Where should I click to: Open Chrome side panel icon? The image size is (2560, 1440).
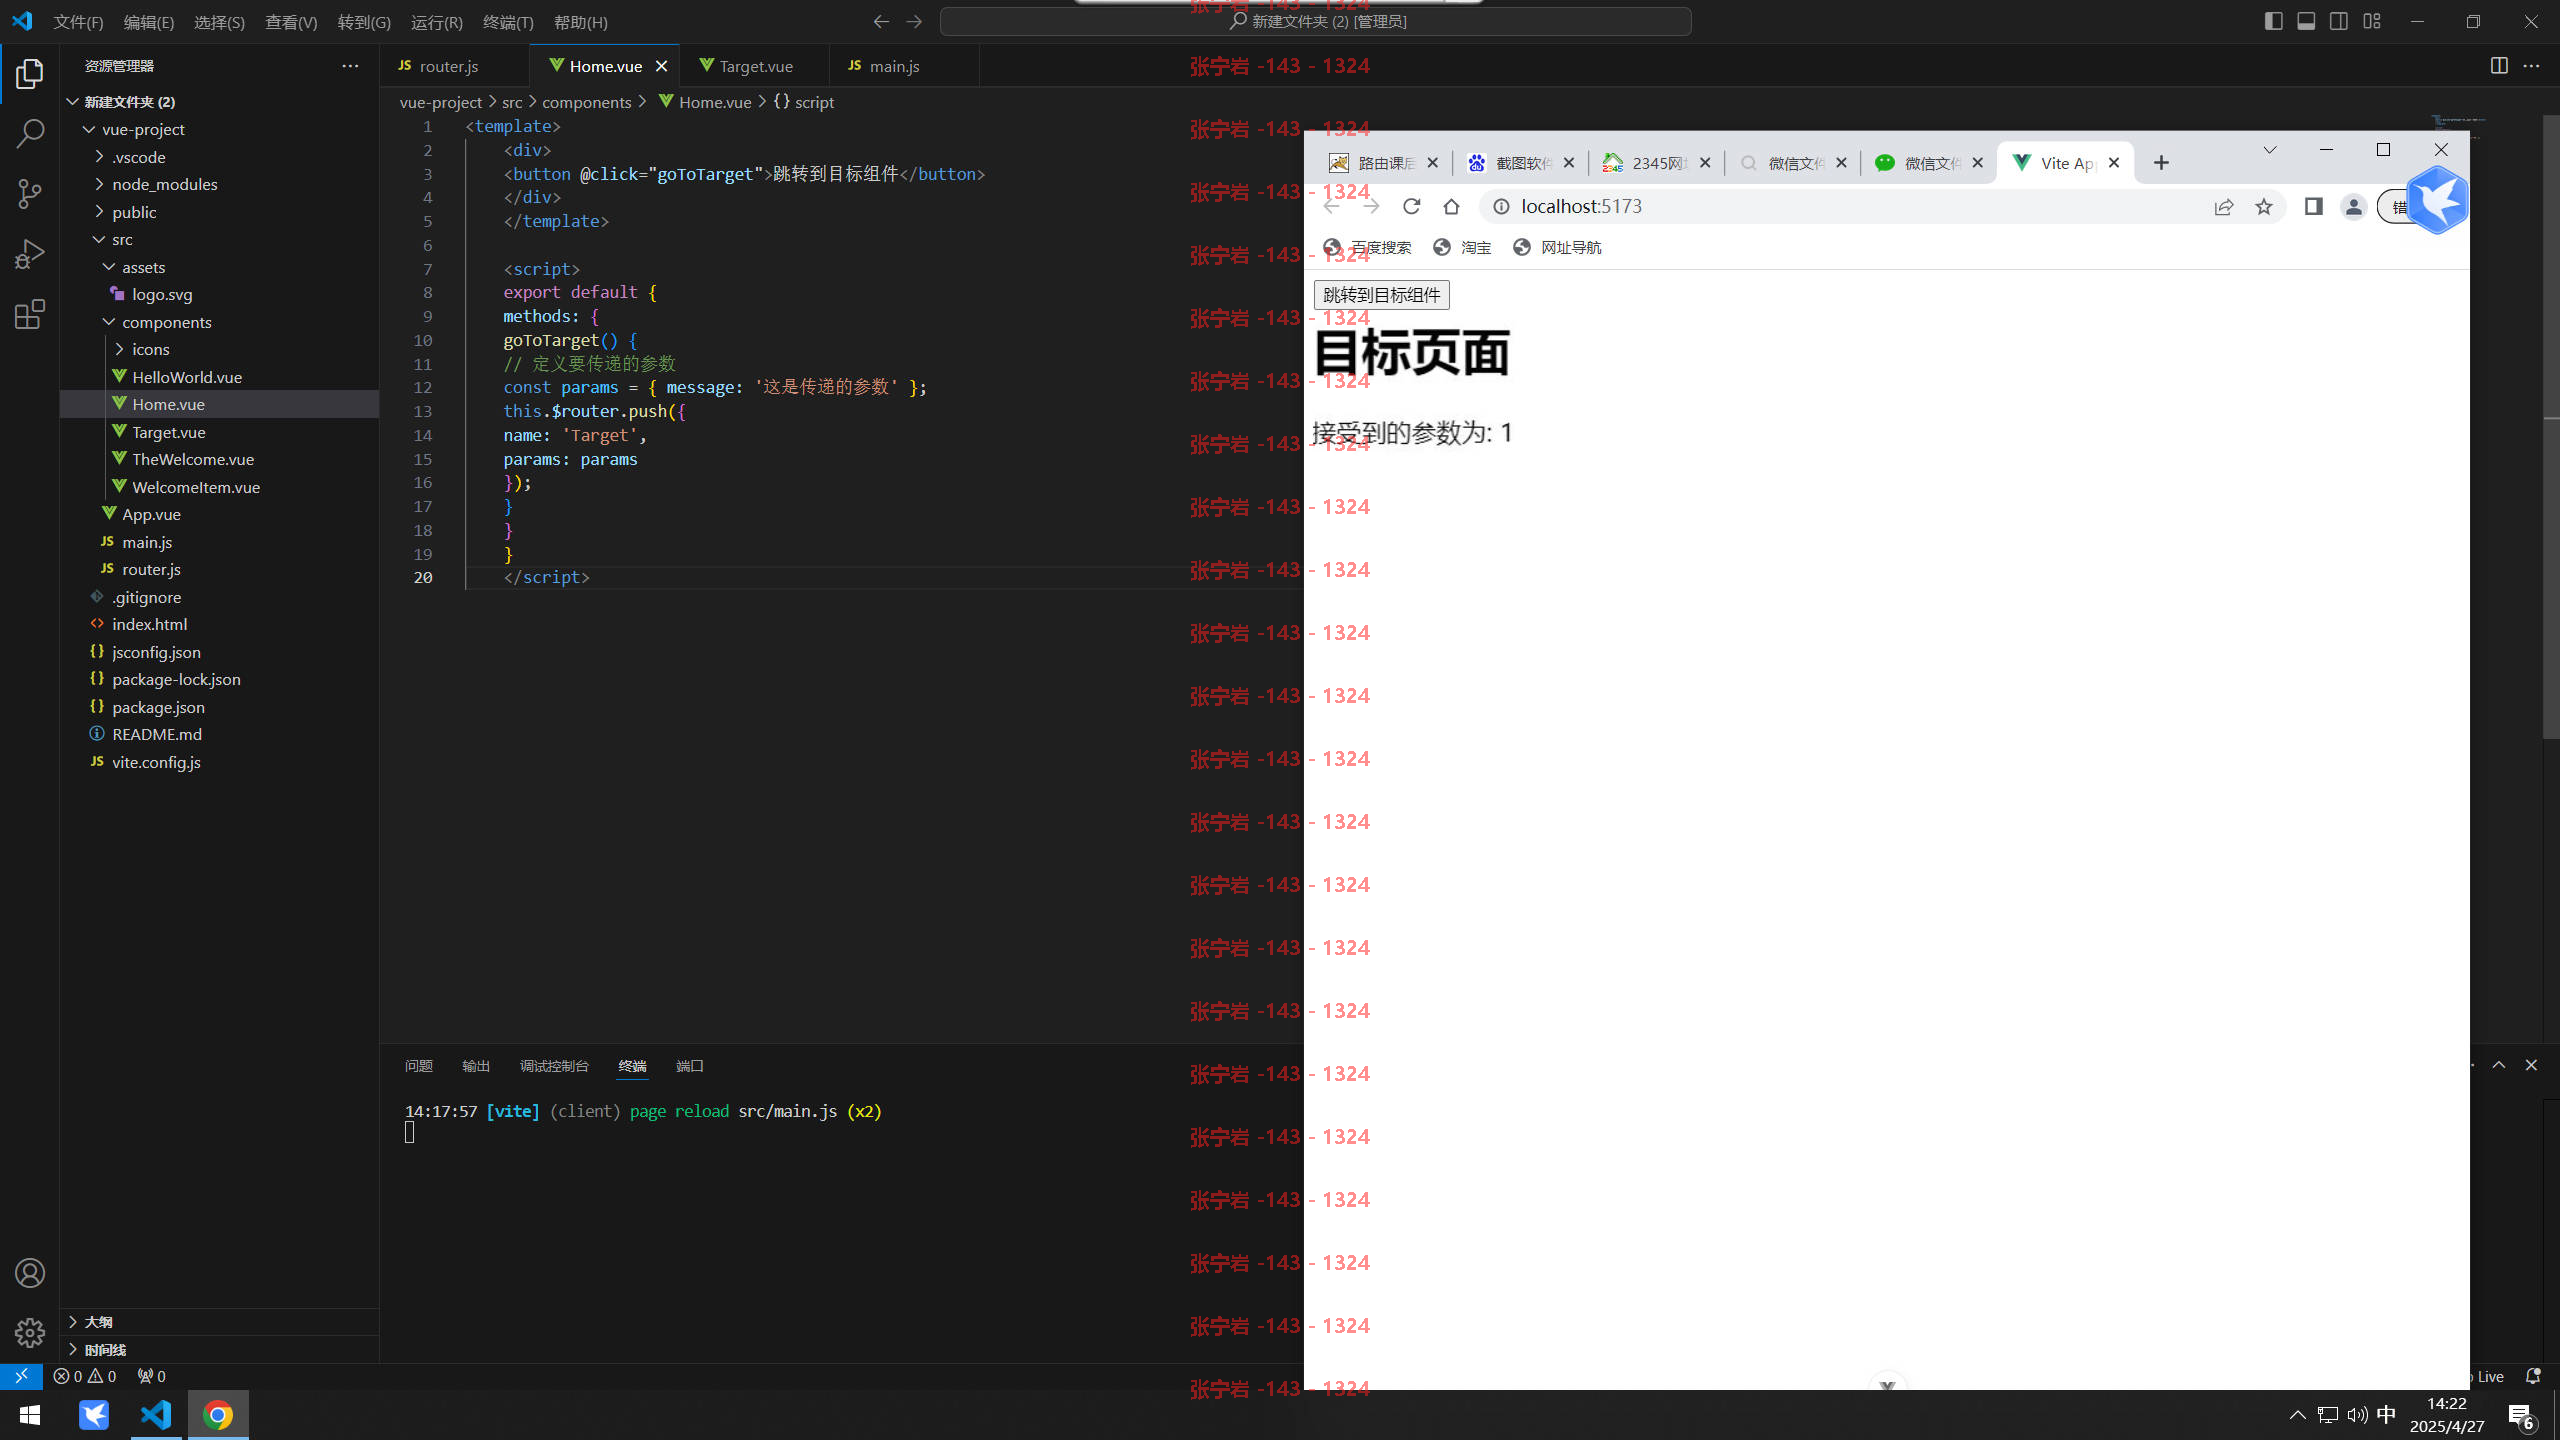pos(2313,207)
